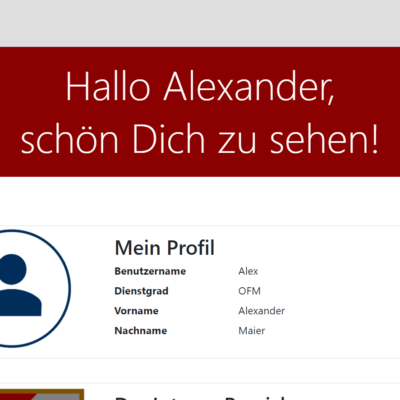Select the Nachname label

click(141, 331)
